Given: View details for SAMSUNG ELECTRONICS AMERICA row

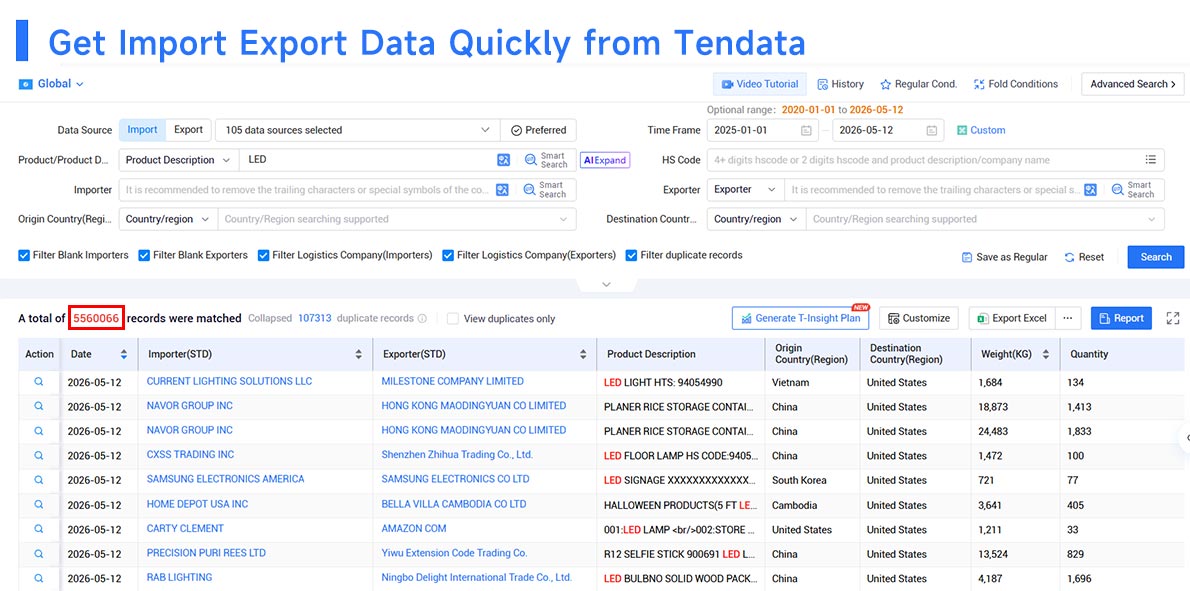Looking at the screenshot, I should pos(39,479).
